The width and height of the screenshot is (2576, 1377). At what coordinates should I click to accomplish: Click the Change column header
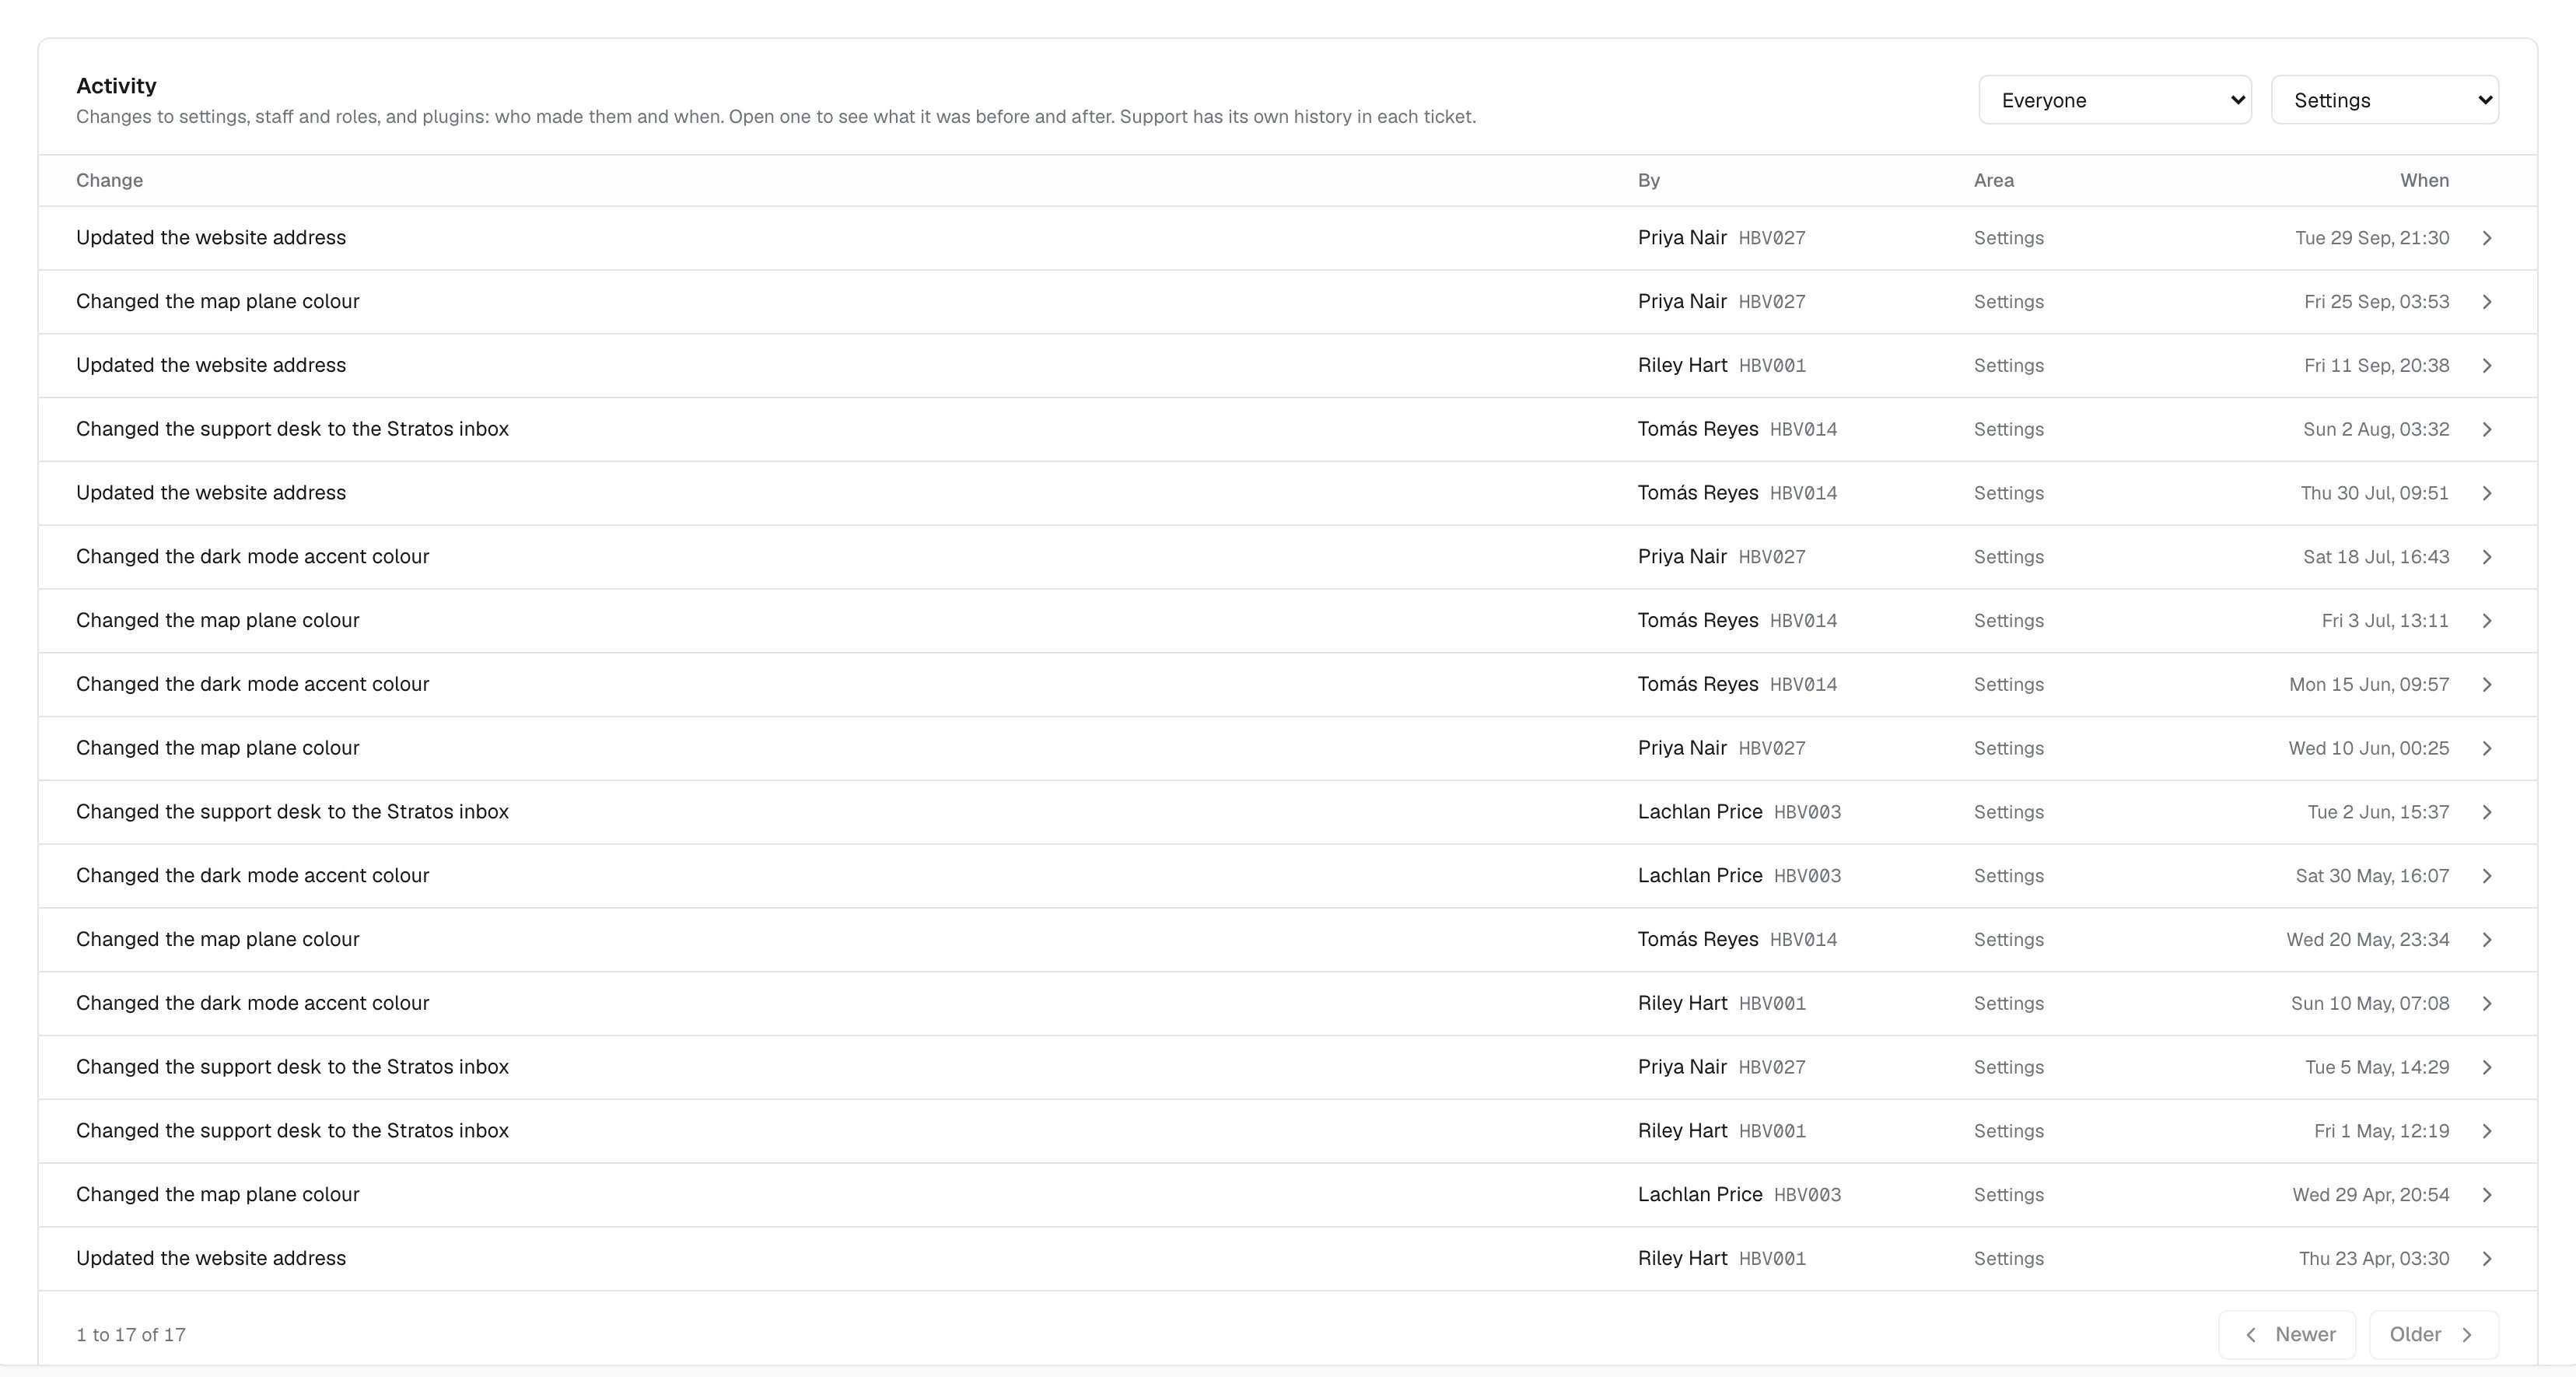coord(110,180)
